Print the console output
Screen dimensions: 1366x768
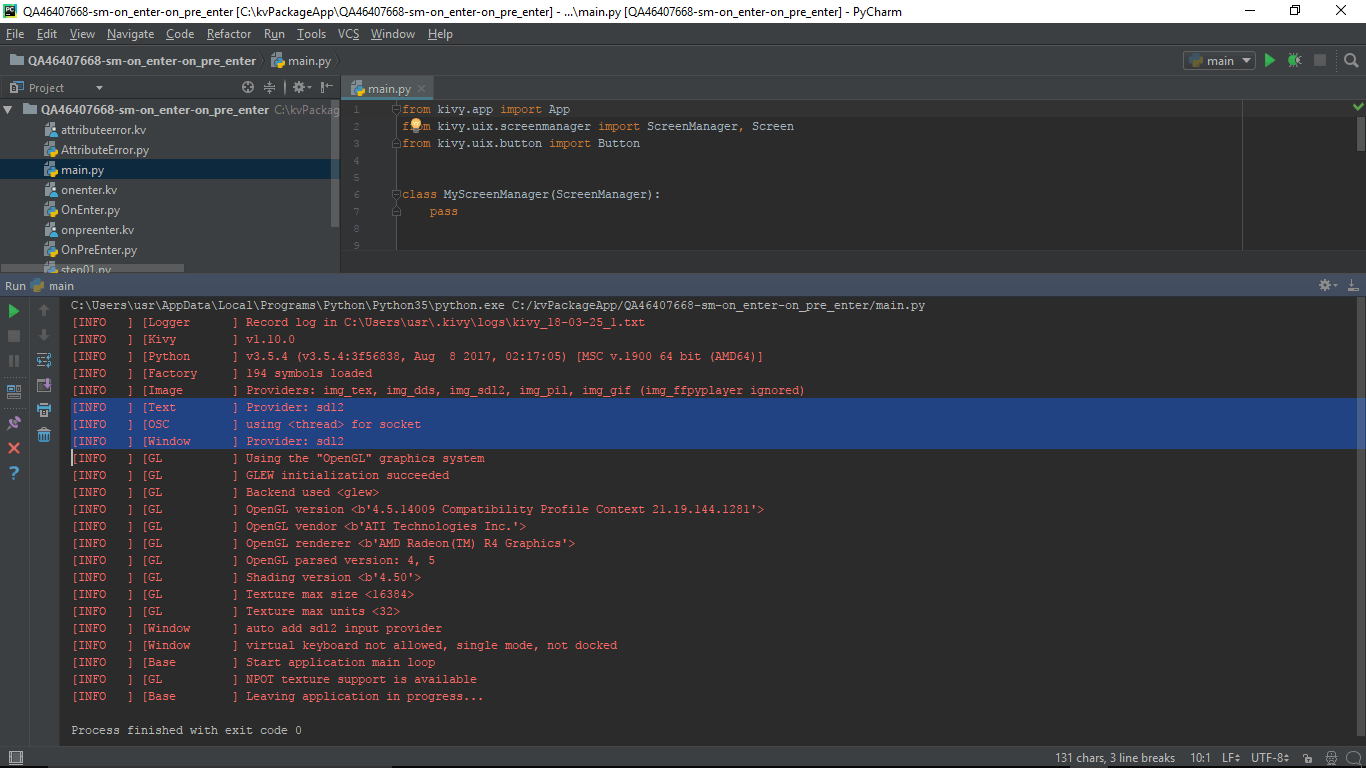44,410
